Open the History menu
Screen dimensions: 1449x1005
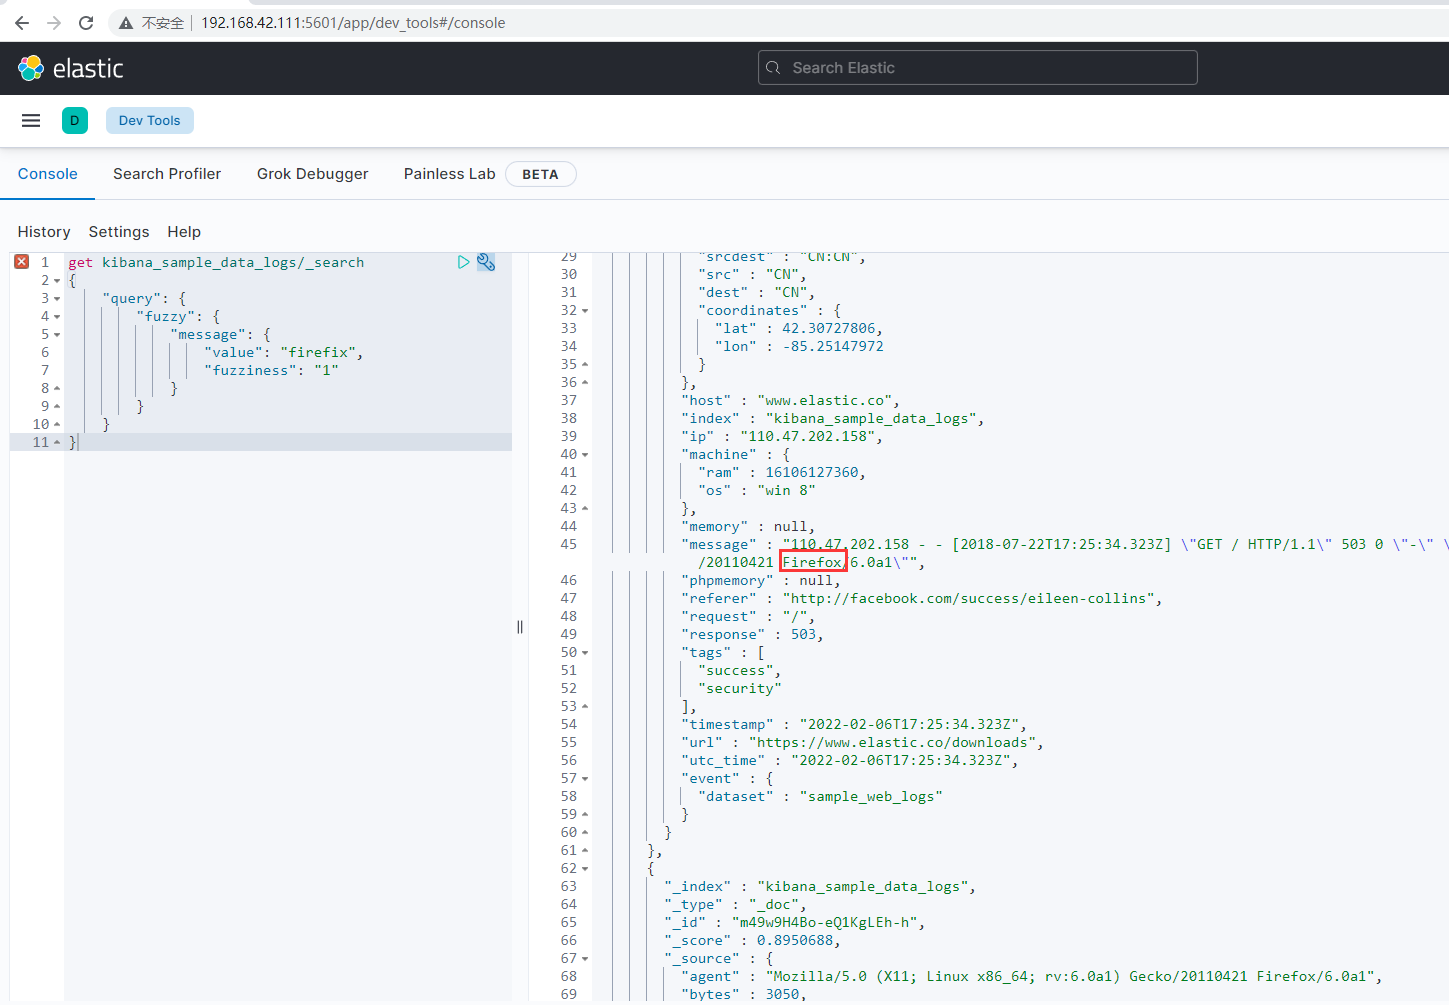pyautogui.click(x=44, y=232)
